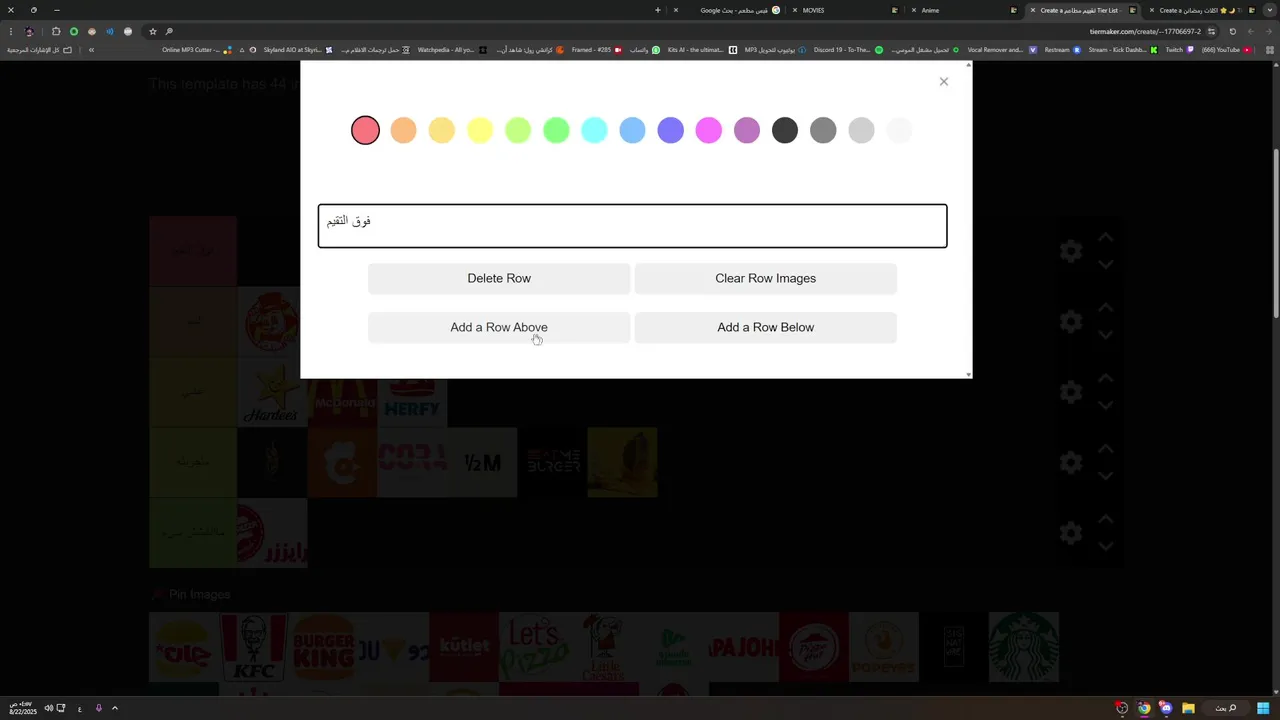Open settings gear for bottom tier row

[x=1071, y=533]
